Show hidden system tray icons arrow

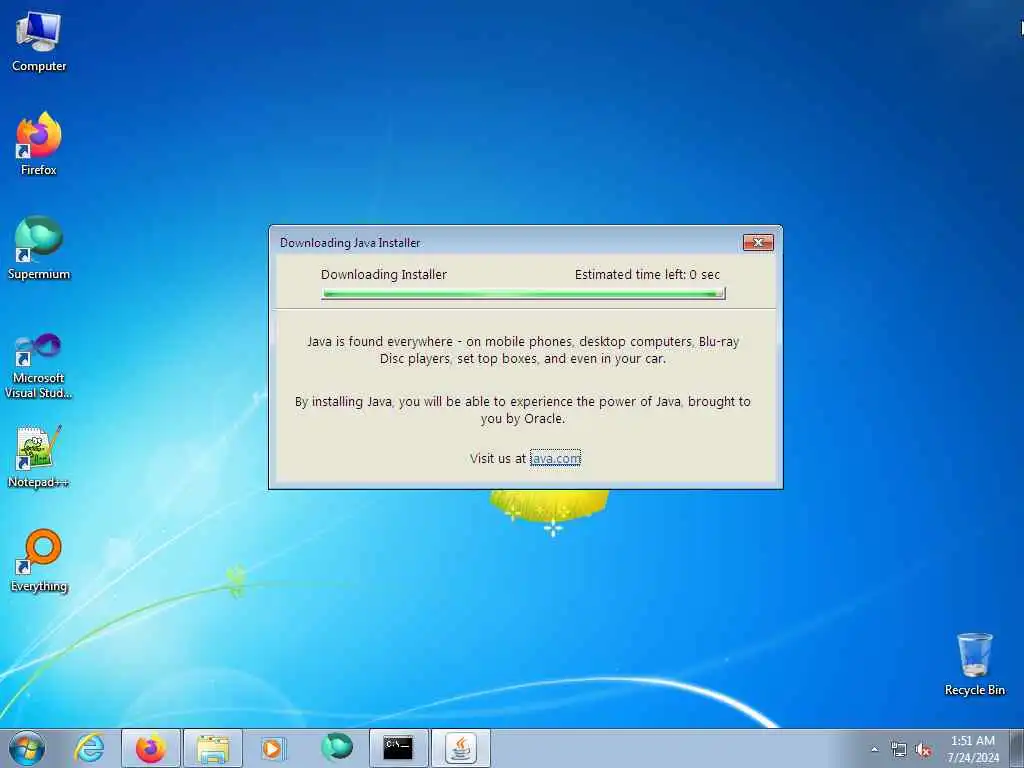pos(874,750)
